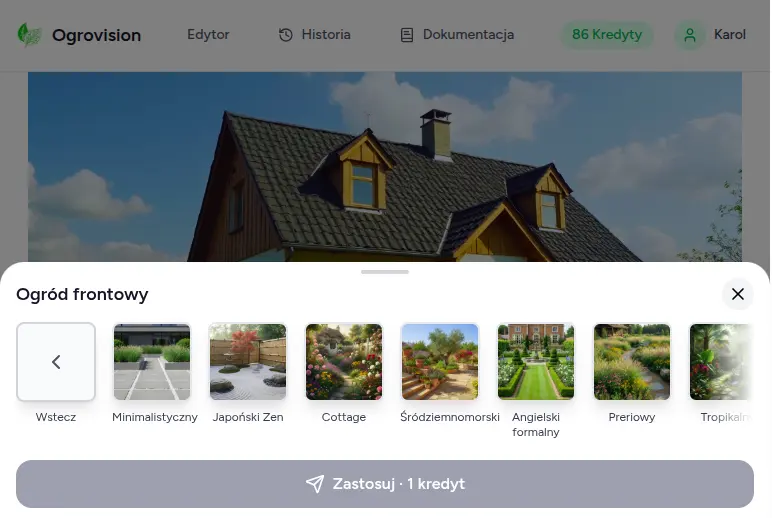Click the paper plane send icon
772x518 pixels.
coord(315,484)
